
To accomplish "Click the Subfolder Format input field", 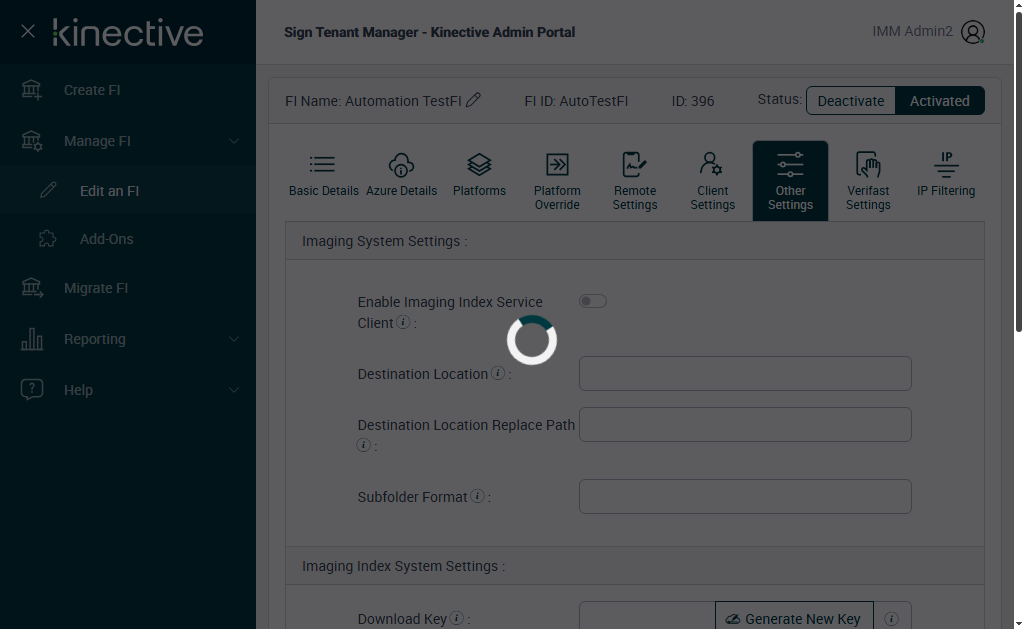I will pos(745,496).
